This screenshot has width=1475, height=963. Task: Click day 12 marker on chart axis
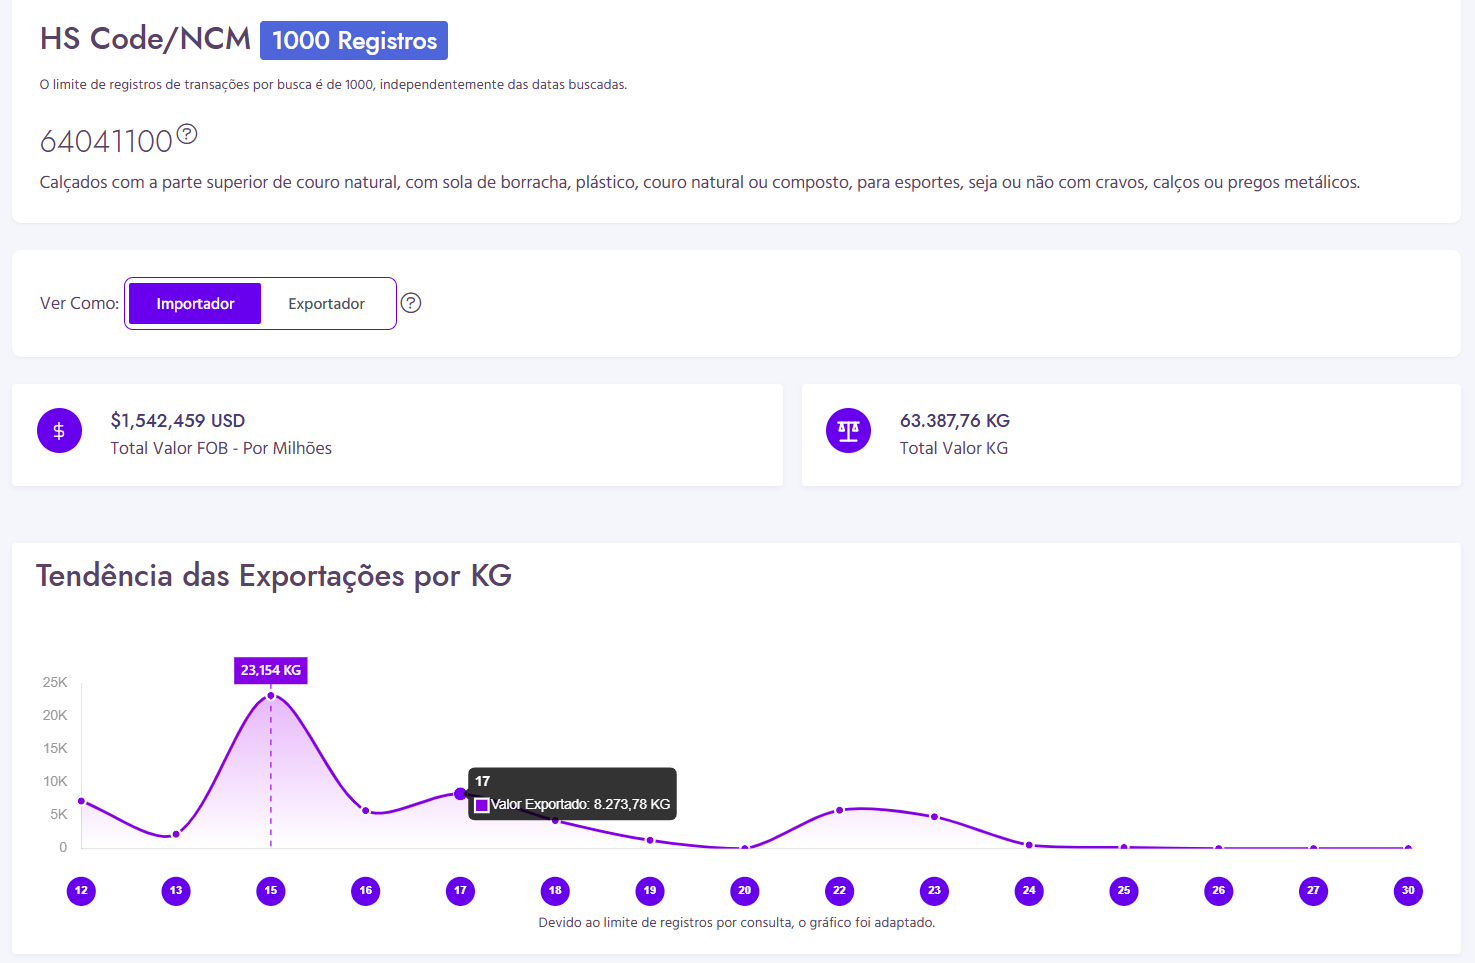pos(81,890)
